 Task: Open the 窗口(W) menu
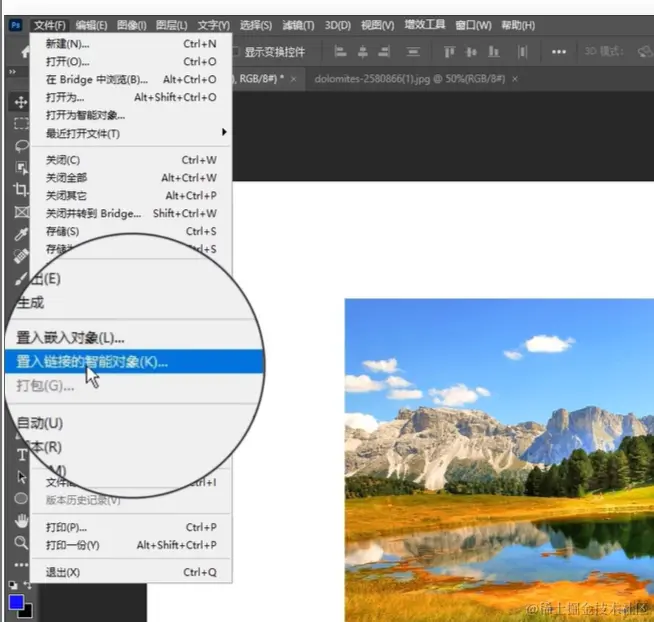point(473,25)
